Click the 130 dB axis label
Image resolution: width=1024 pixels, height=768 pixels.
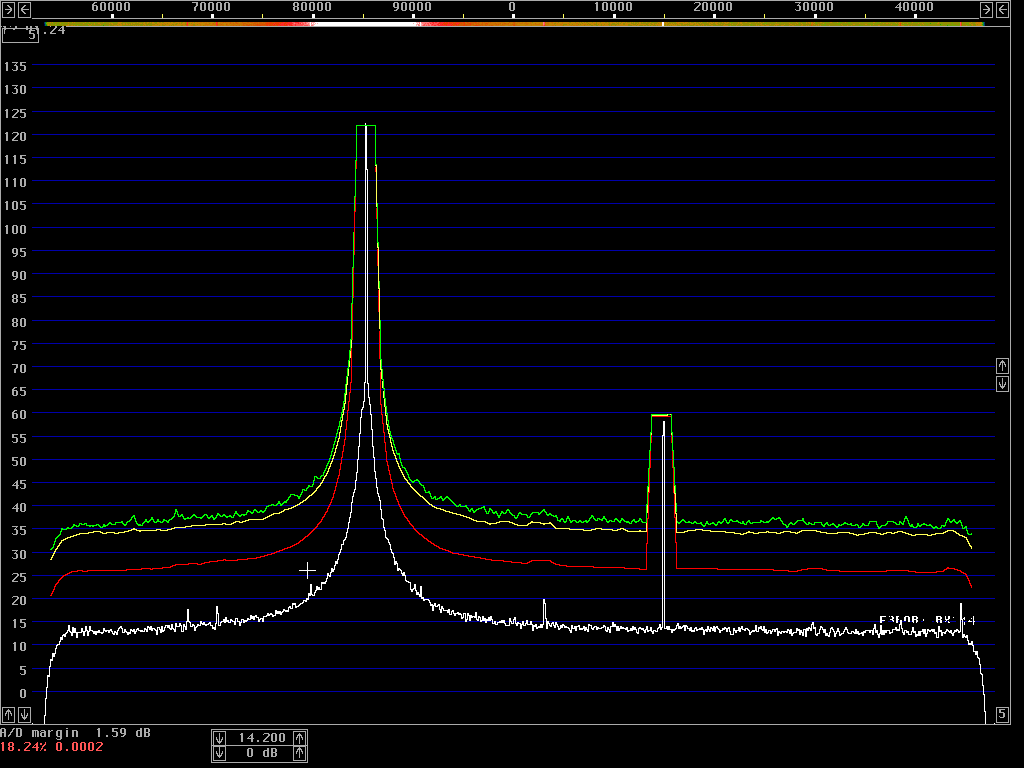(x=15, y=89)
